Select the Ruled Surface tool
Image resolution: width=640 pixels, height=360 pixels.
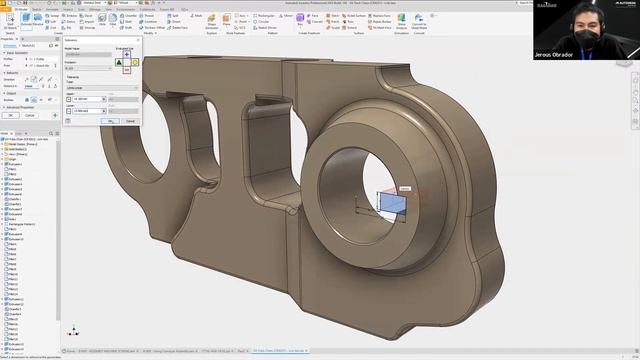click(x=354, y=16)
